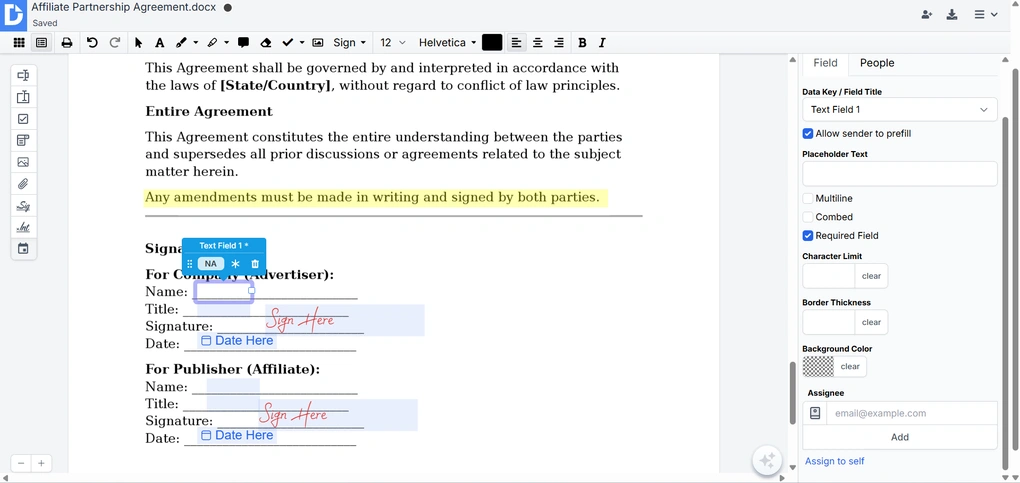Add initials field from sidebar

23,228
